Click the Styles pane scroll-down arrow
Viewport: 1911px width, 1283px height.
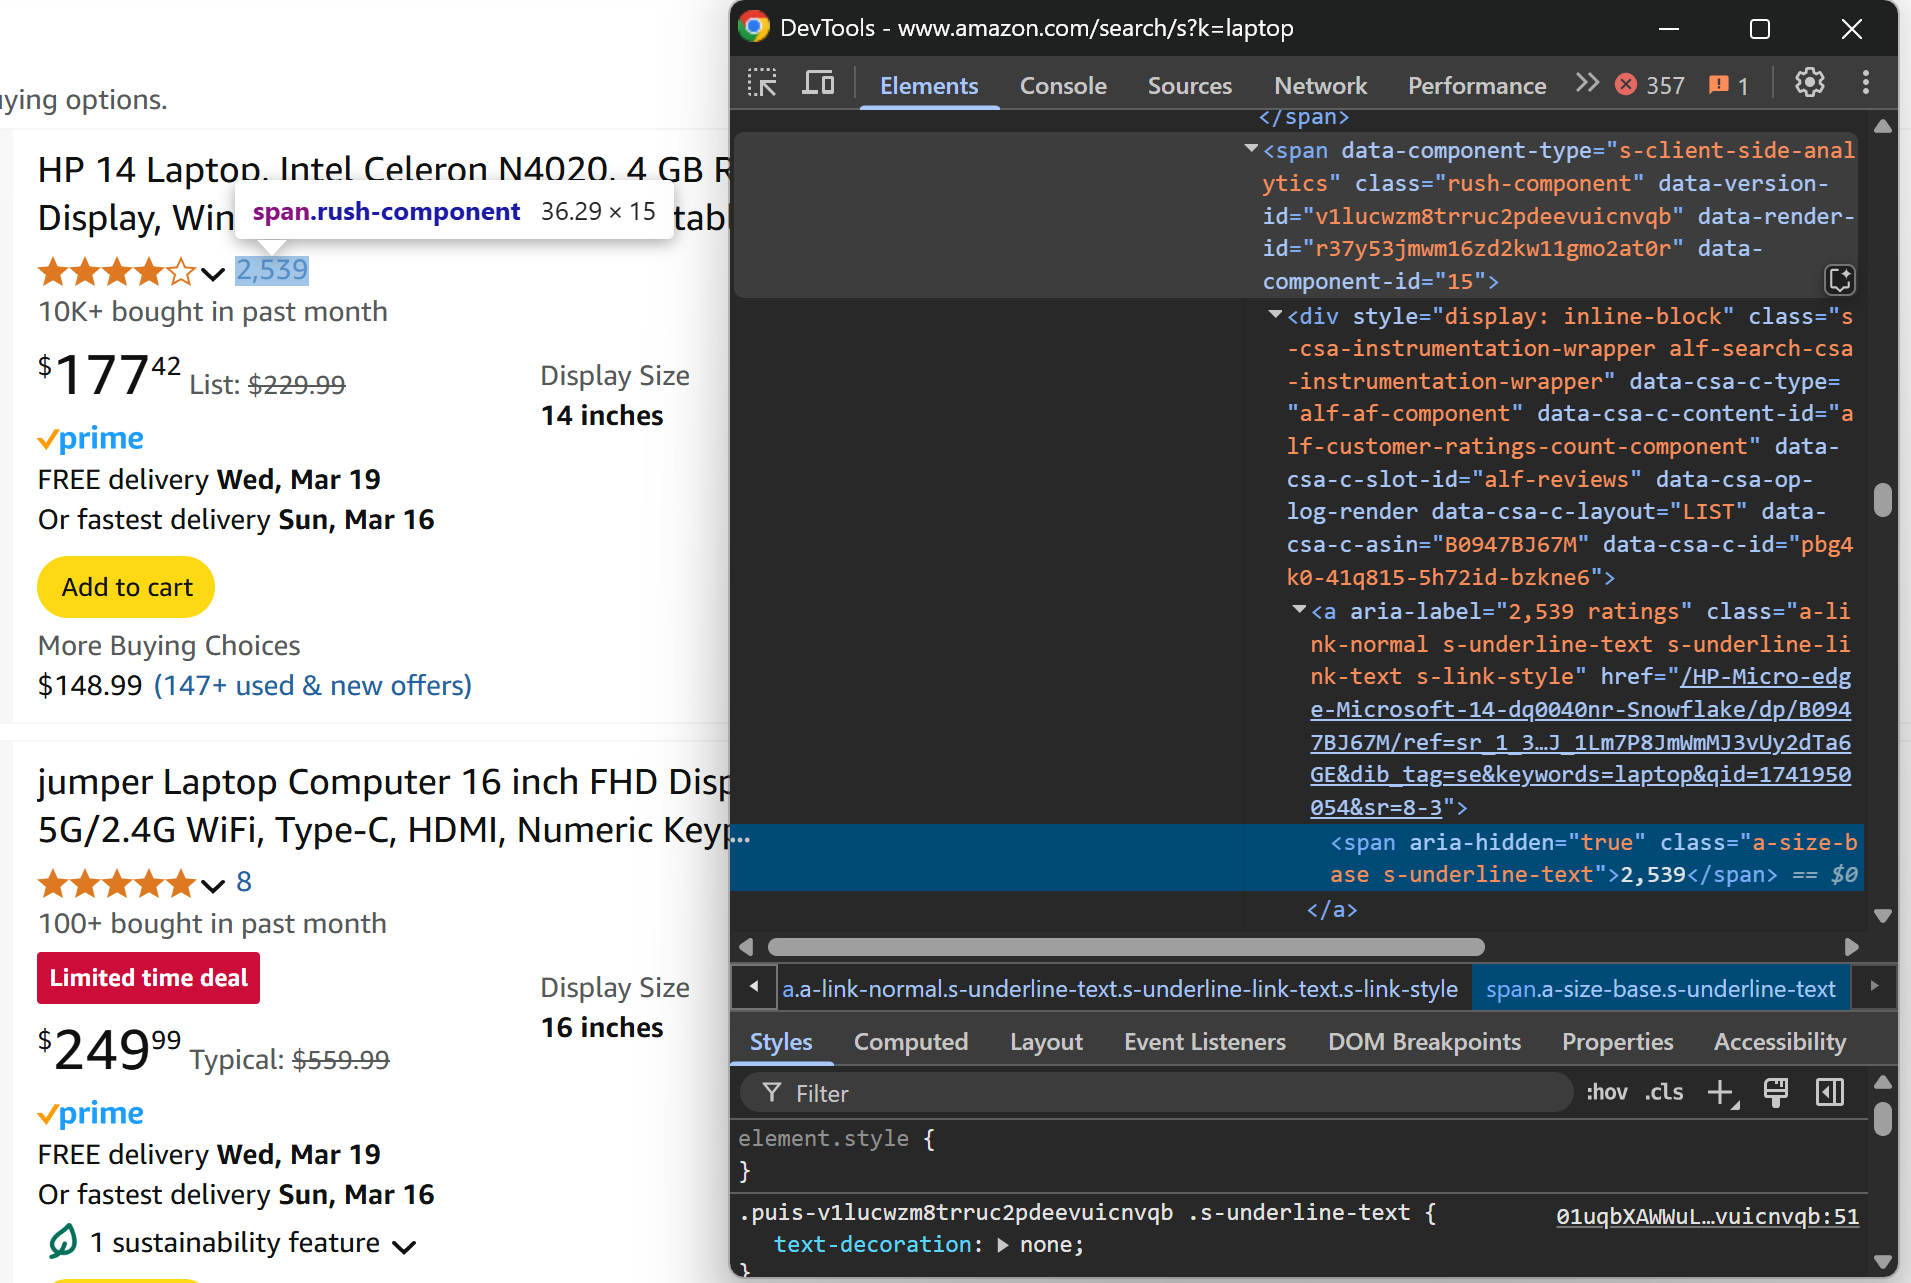click(1883, 1262)
